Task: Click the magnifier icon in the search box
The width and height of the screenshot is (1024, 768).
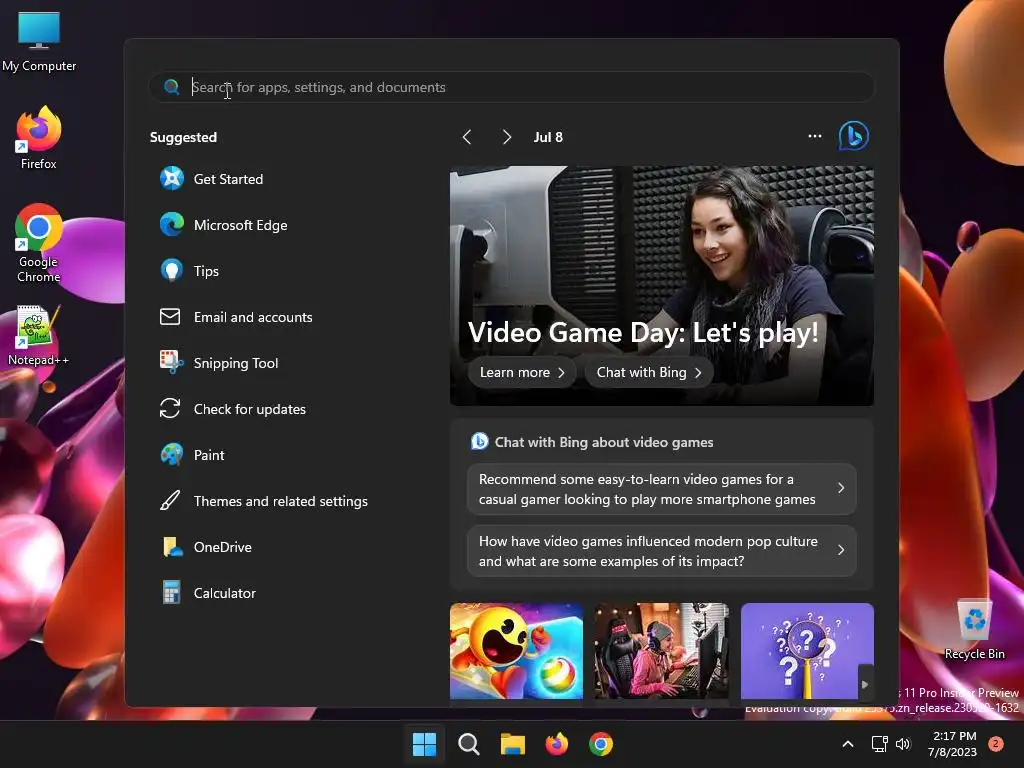Action: 172,87
